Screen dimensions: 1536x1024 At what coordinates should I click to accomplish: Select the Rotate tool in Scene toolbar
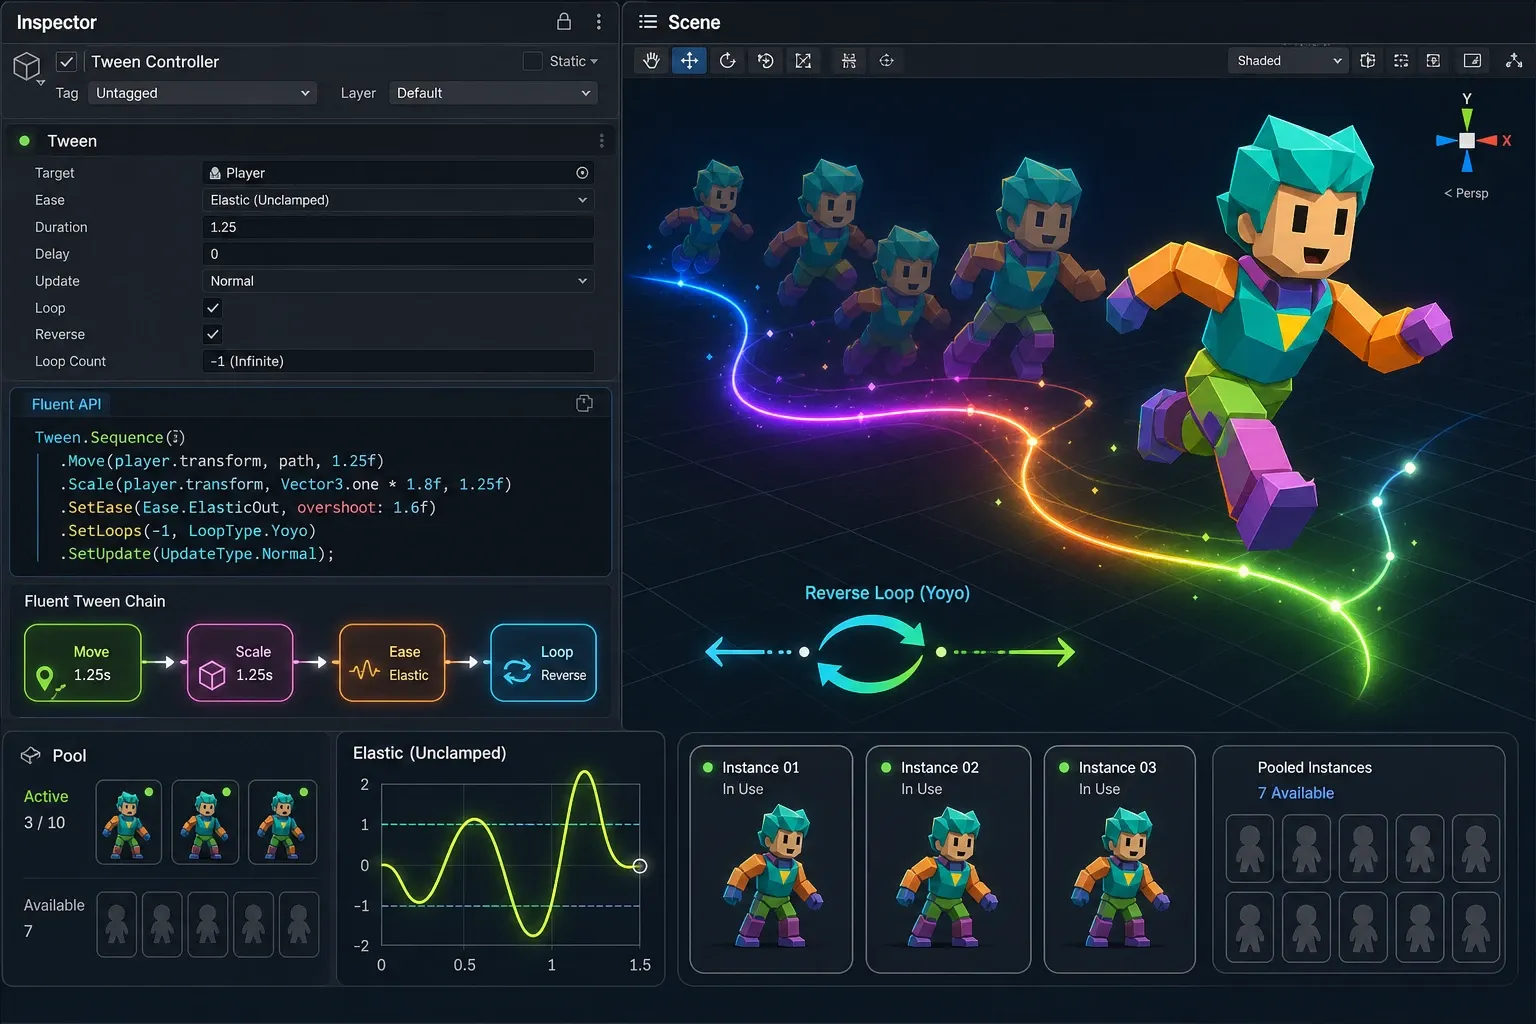tap(728, 61)
